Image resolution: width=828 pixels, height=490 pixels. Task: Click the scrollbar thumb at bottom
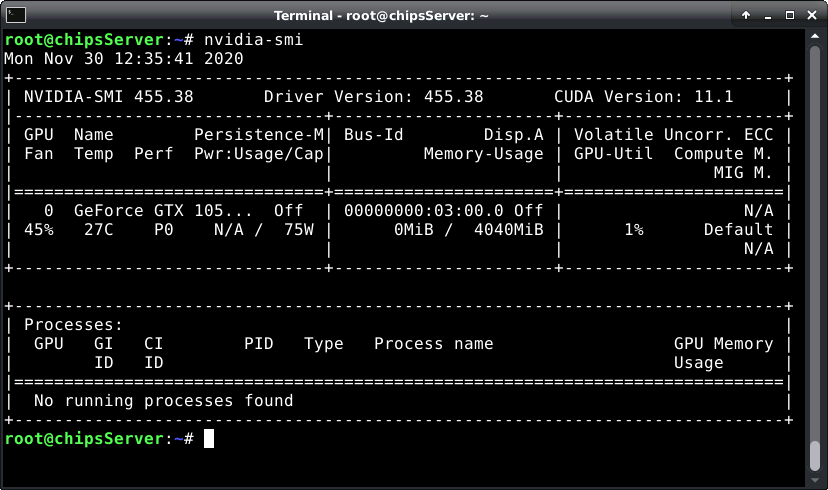[815, 455]
